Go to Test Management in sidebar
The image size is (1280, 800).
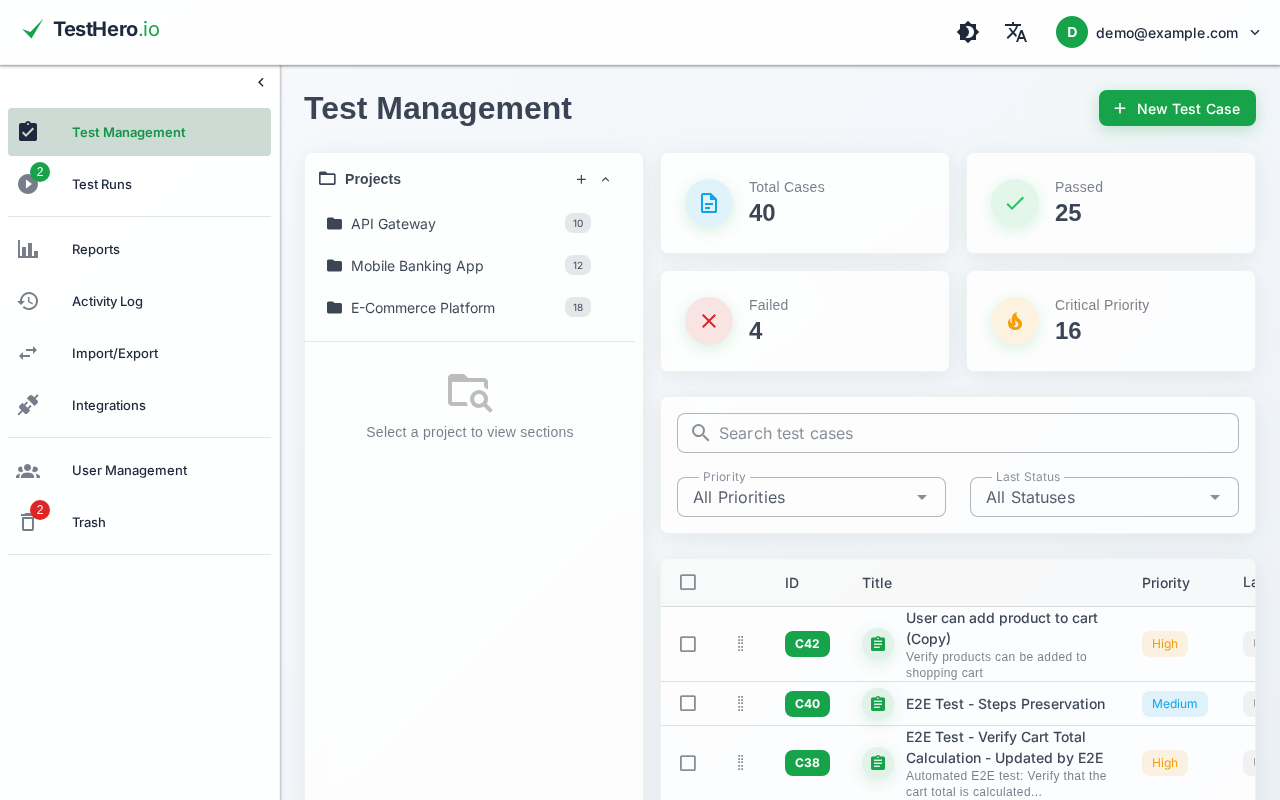click(x=139, y=132)
